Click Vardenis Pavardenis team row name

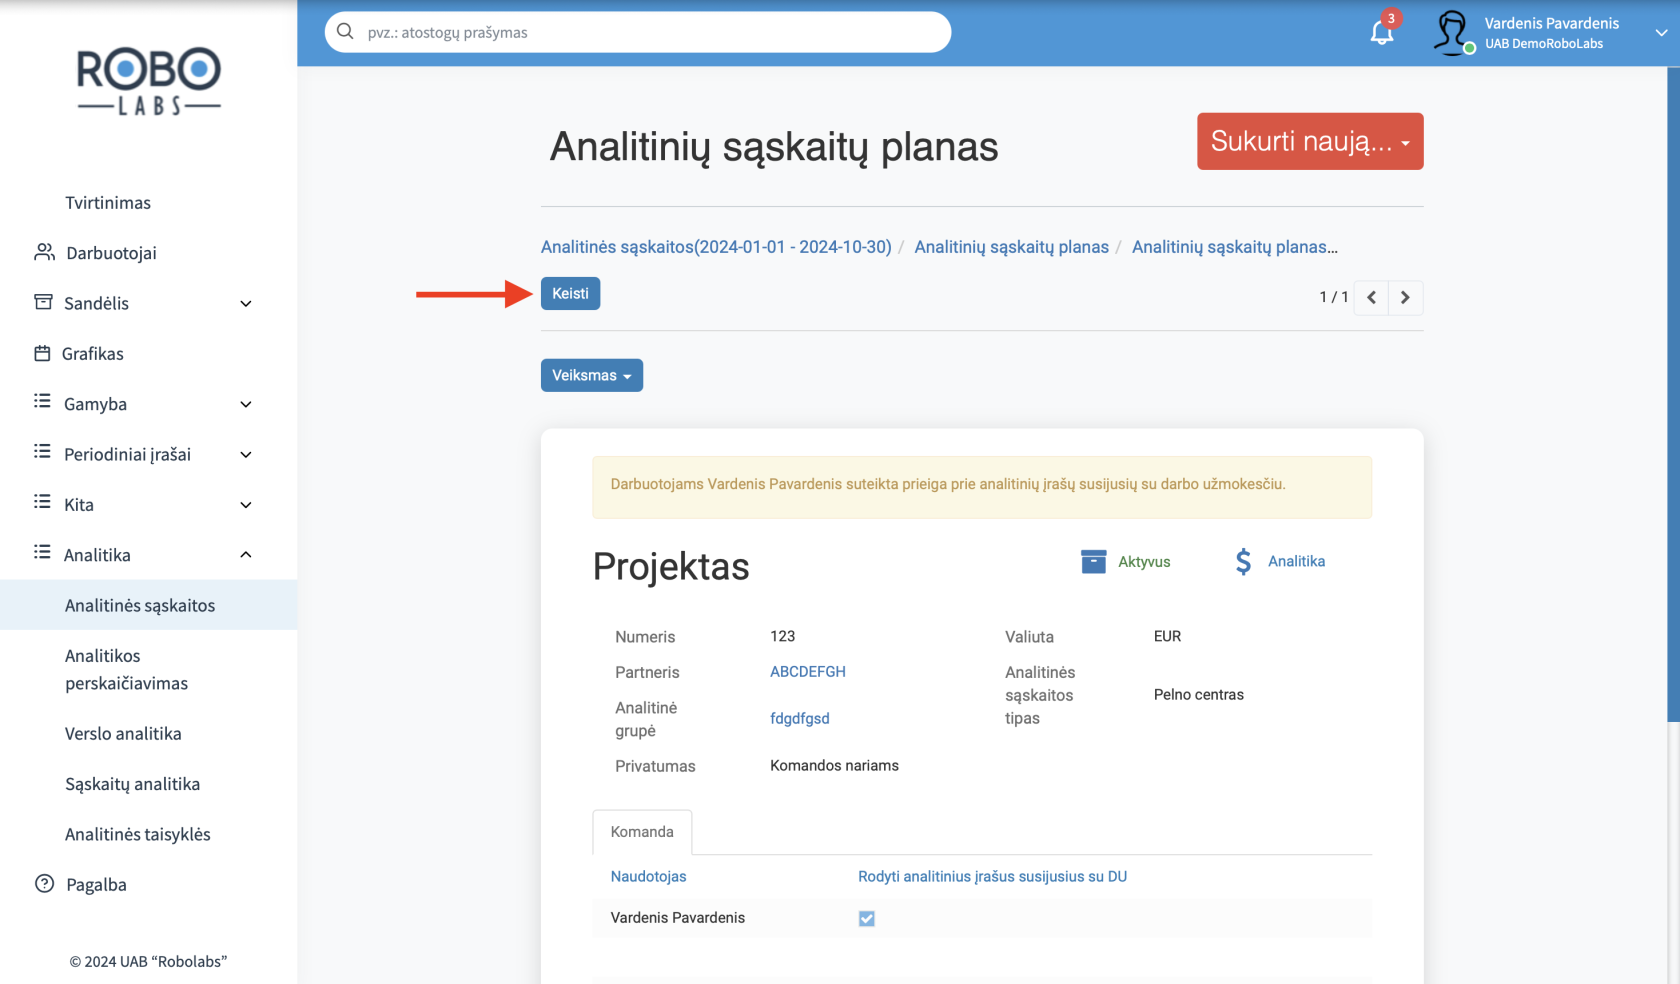tap(678, 918)
